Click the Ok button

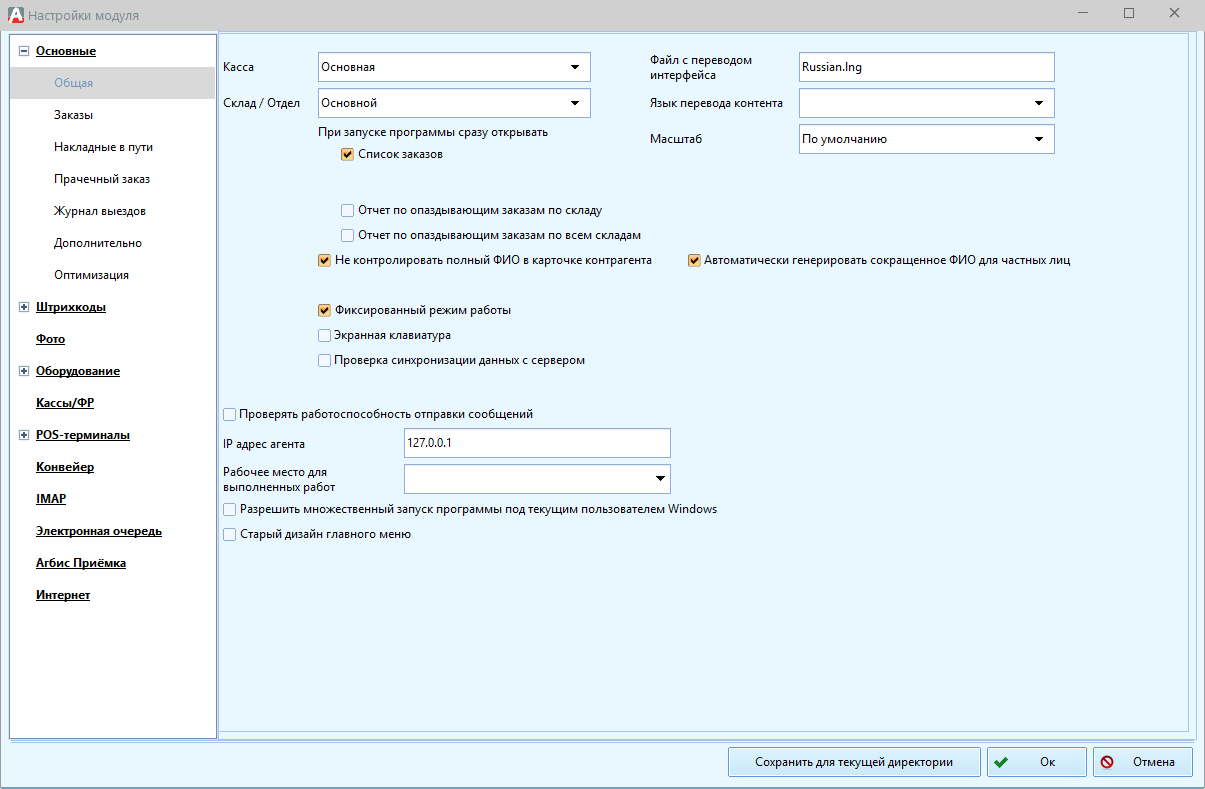click(1036, 762)
